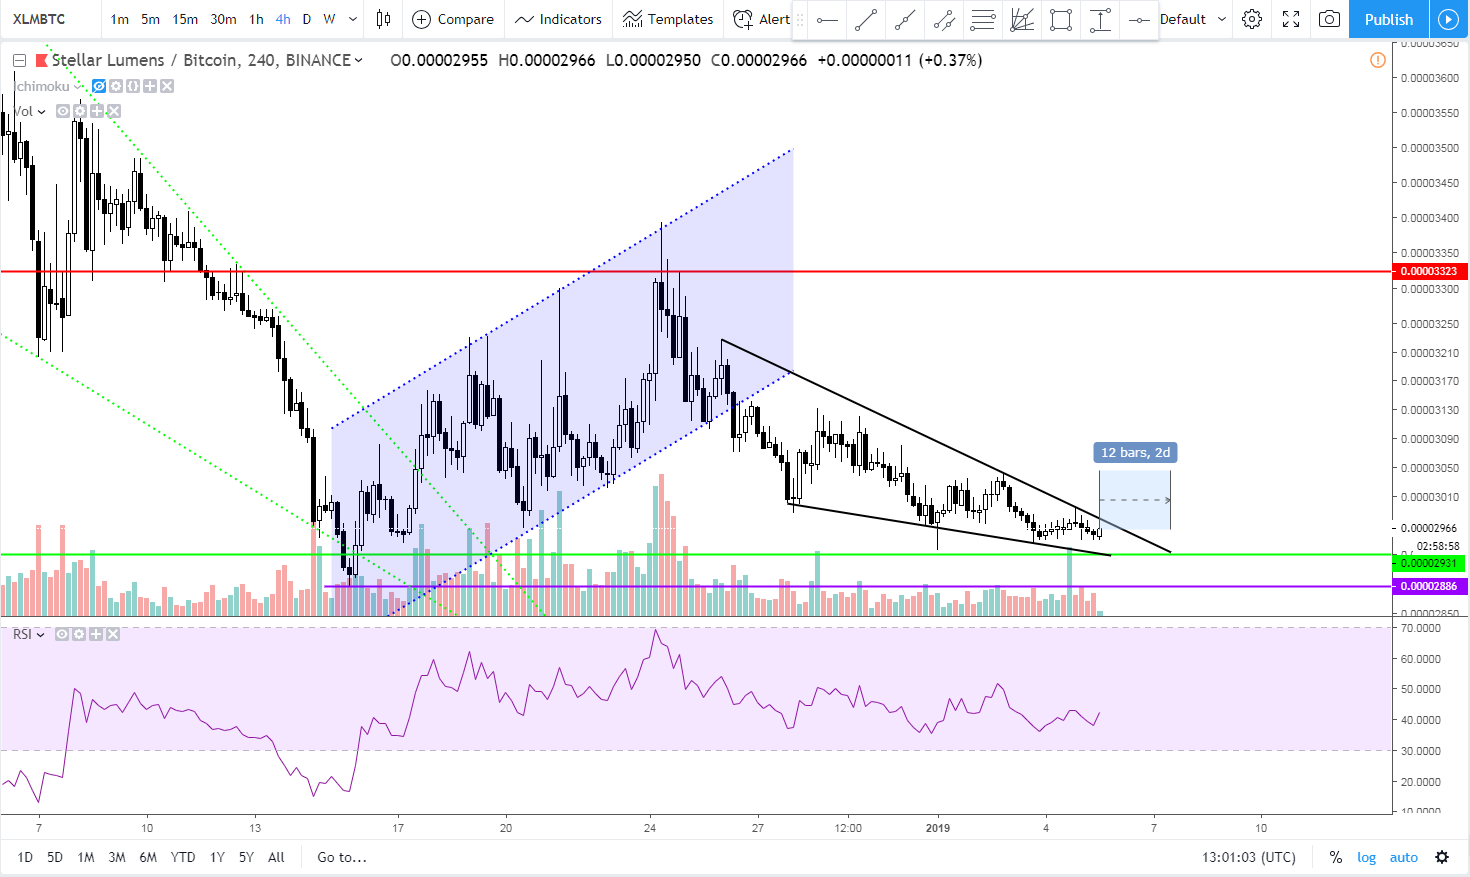1470x877 pixels.
Task: Select the price range measure tool
Action: coord(1100,19)
